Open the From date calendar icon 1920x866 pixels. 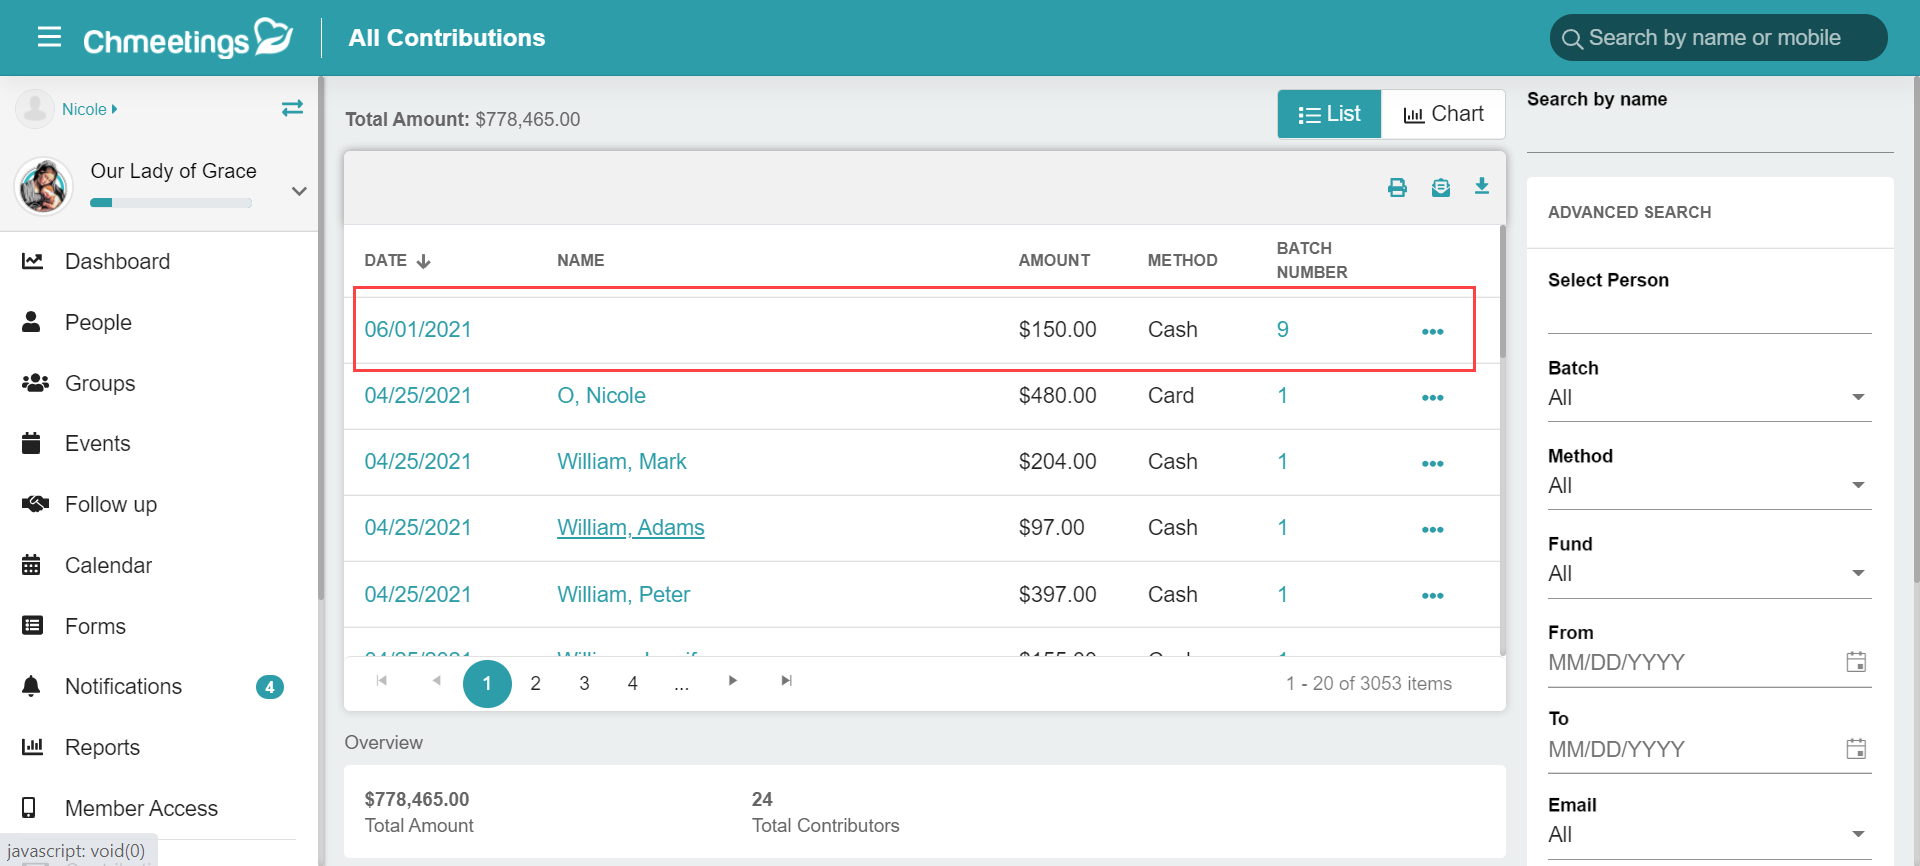[x=1856, y=662]
